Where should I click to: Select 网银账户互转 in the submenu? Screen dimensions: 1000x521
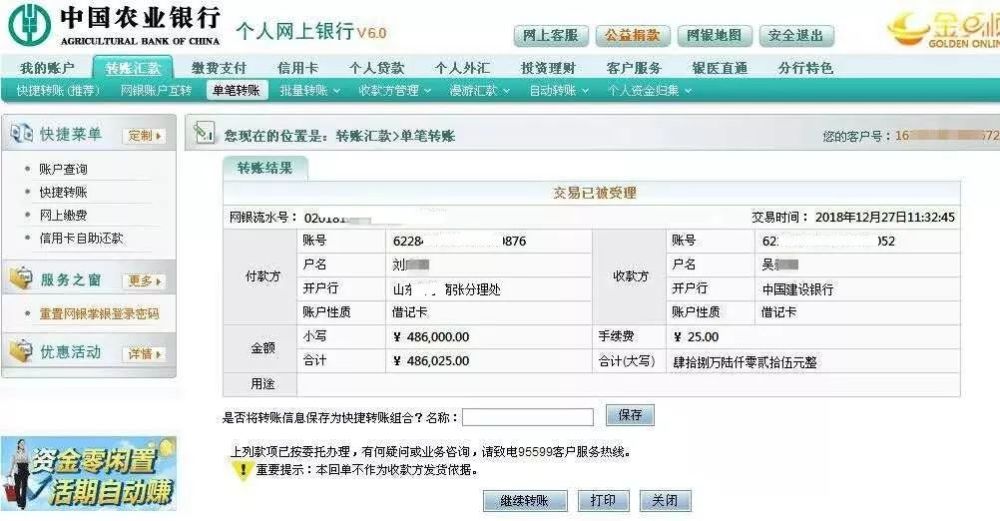click(156, 91)
